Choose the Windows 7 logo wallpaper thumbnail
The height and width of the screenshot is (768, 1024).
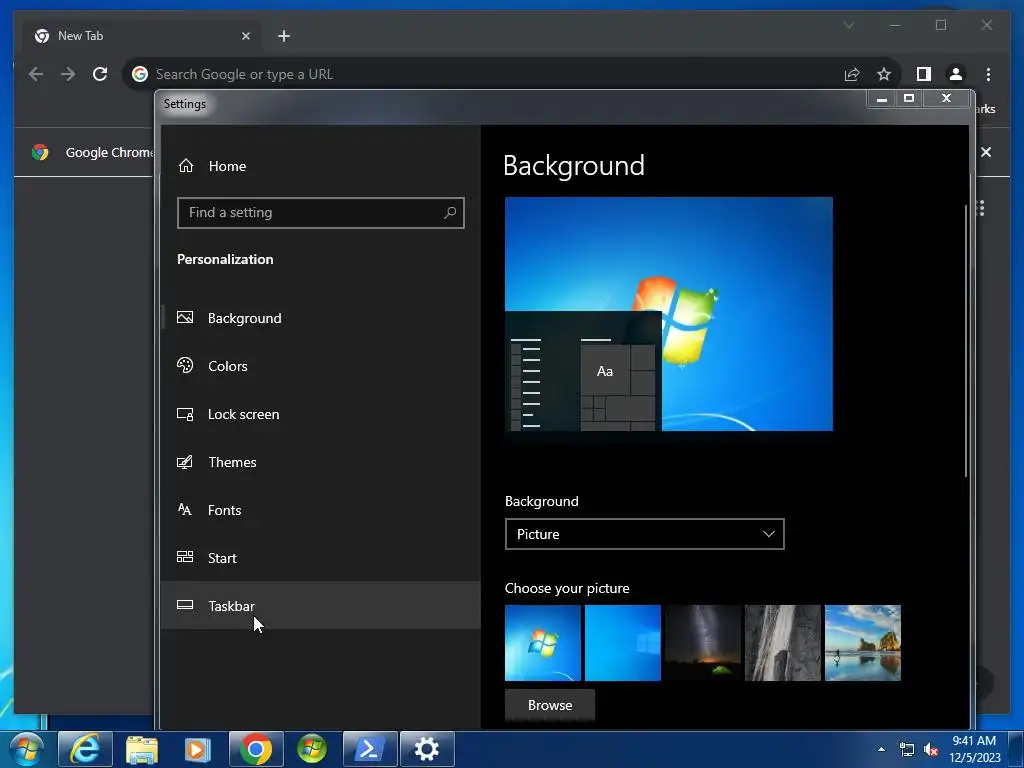pyautogui.click(x=543, y=643)
